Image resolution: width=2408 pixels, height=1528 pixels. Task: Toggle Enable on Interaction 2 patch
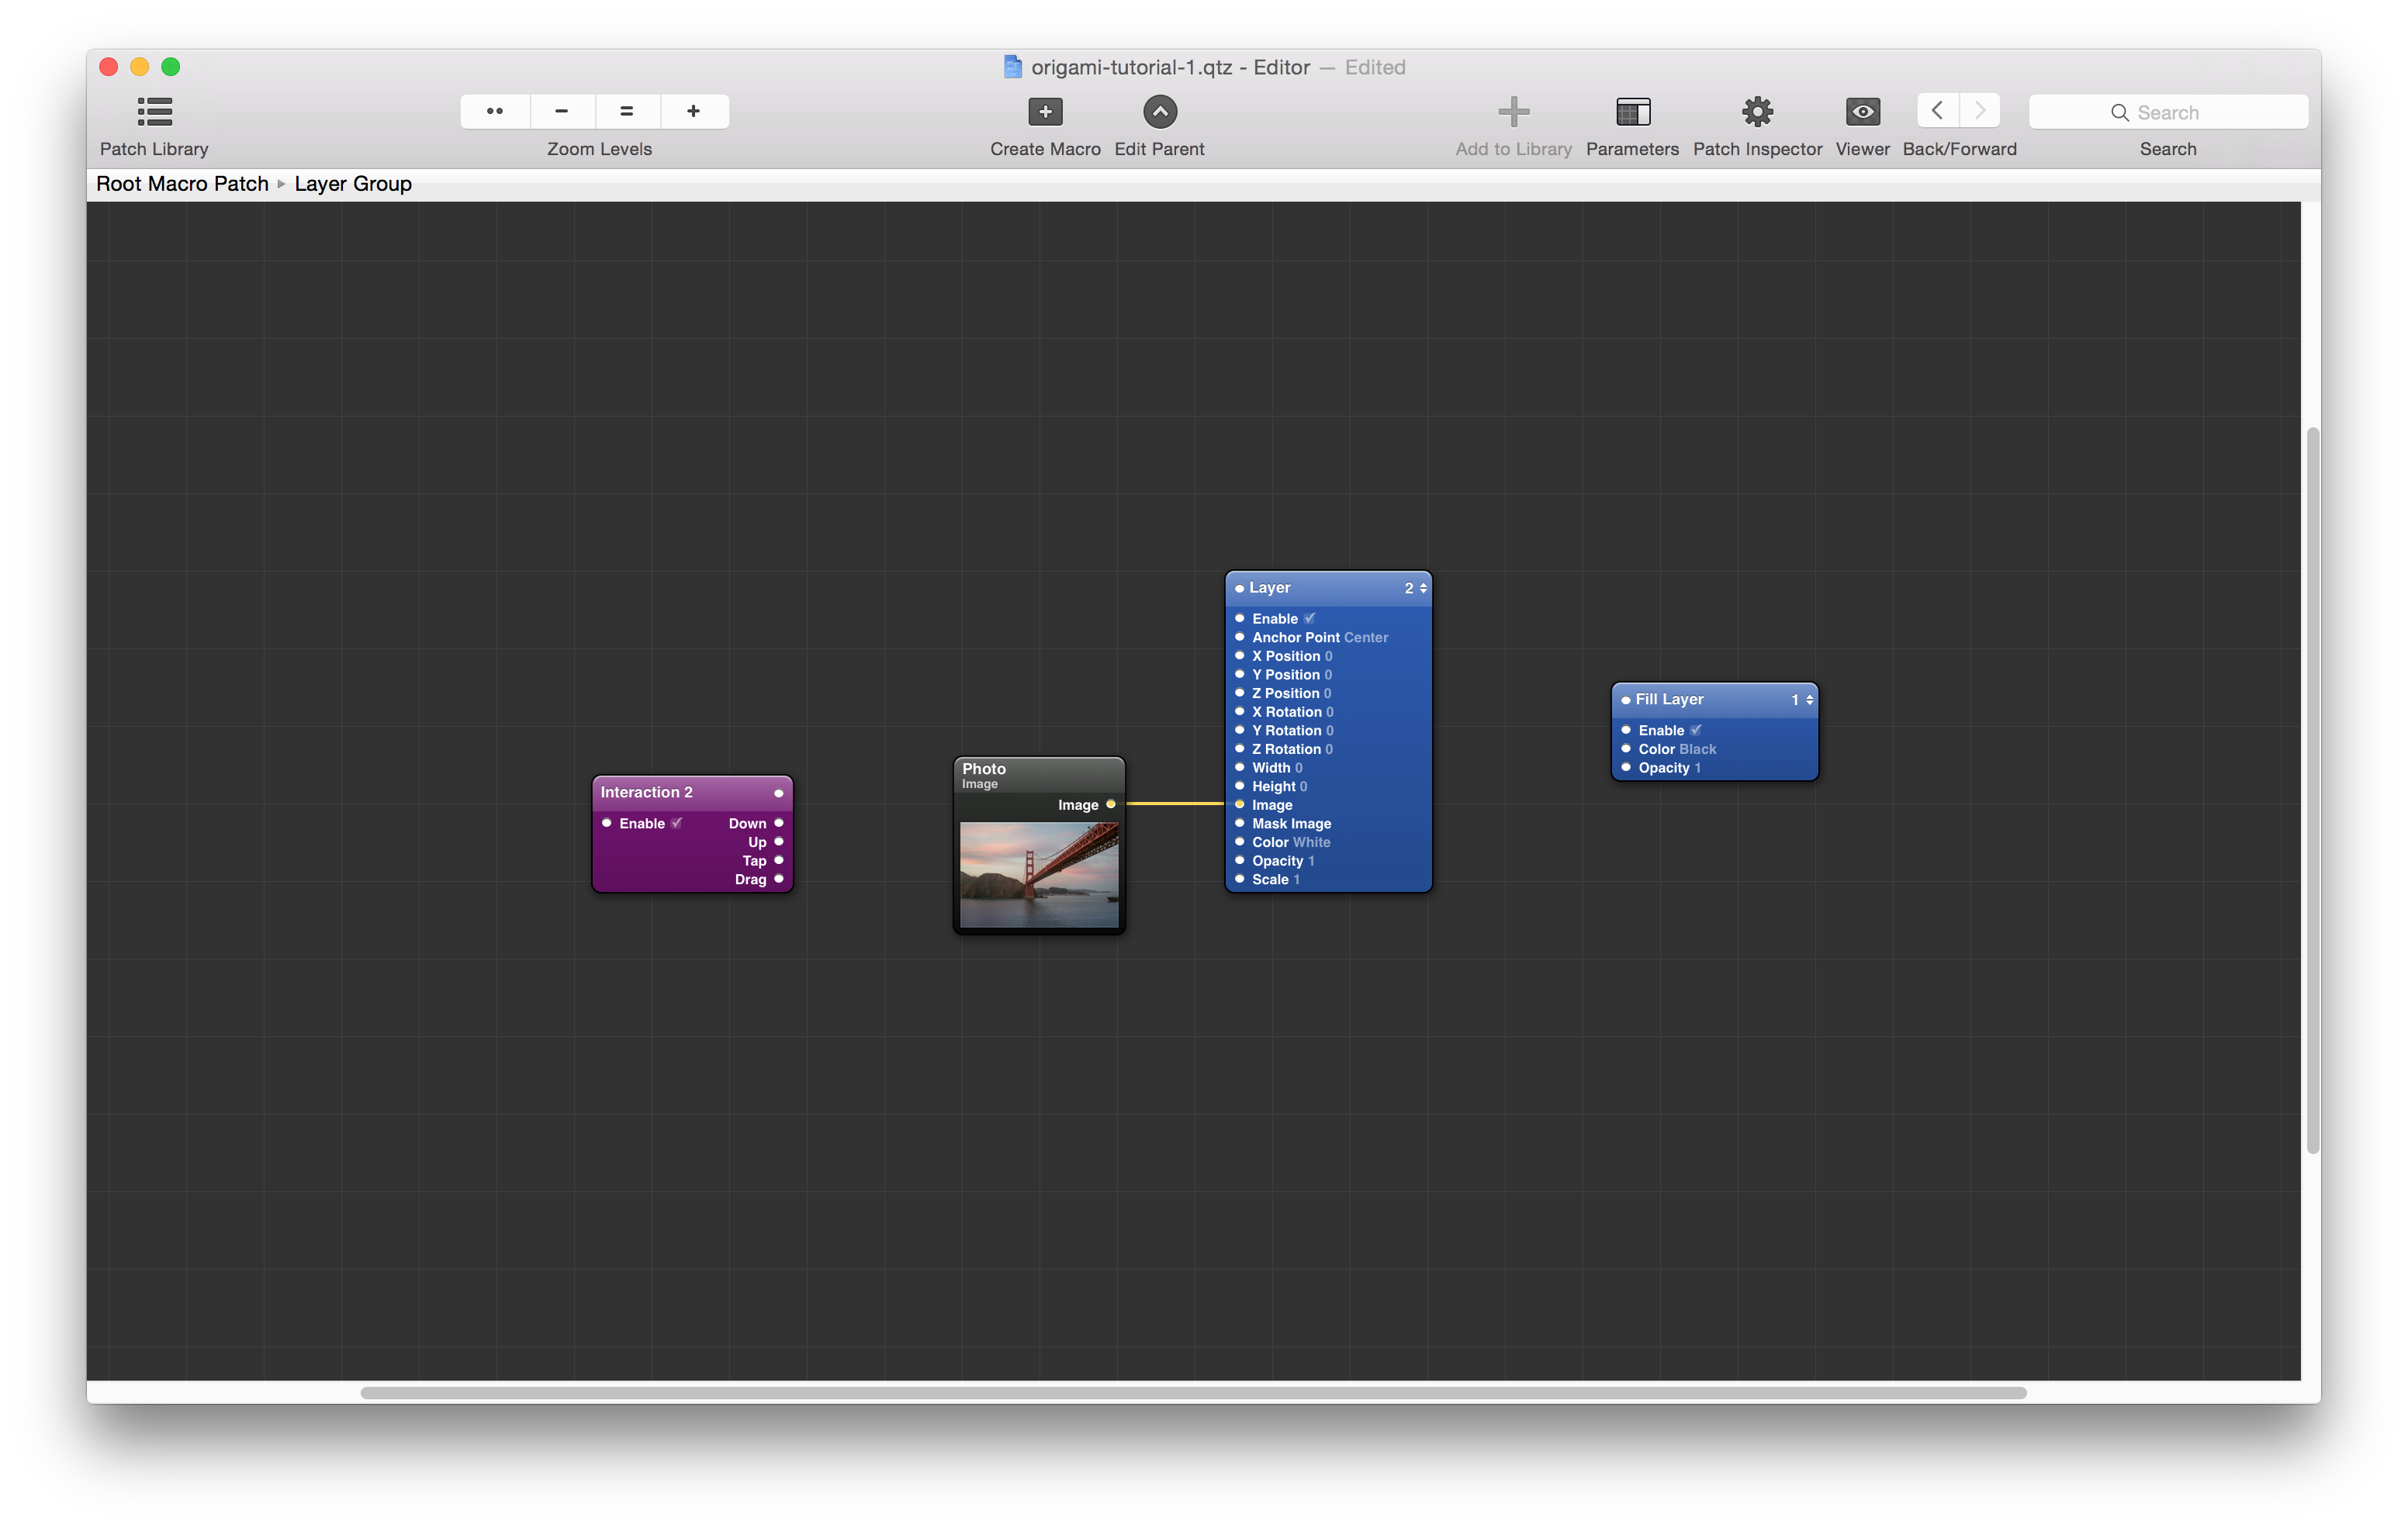click(674, 823)
